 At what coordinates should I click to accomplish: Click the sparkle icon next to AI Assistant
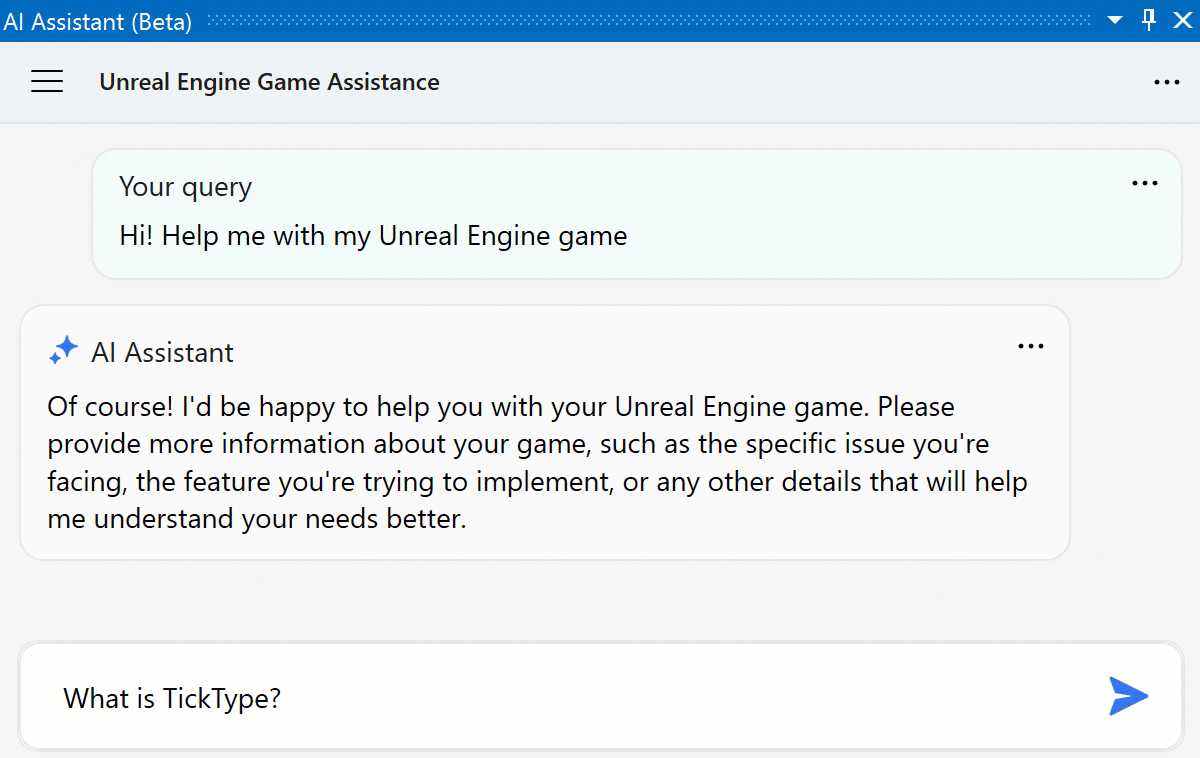(63, 351)
